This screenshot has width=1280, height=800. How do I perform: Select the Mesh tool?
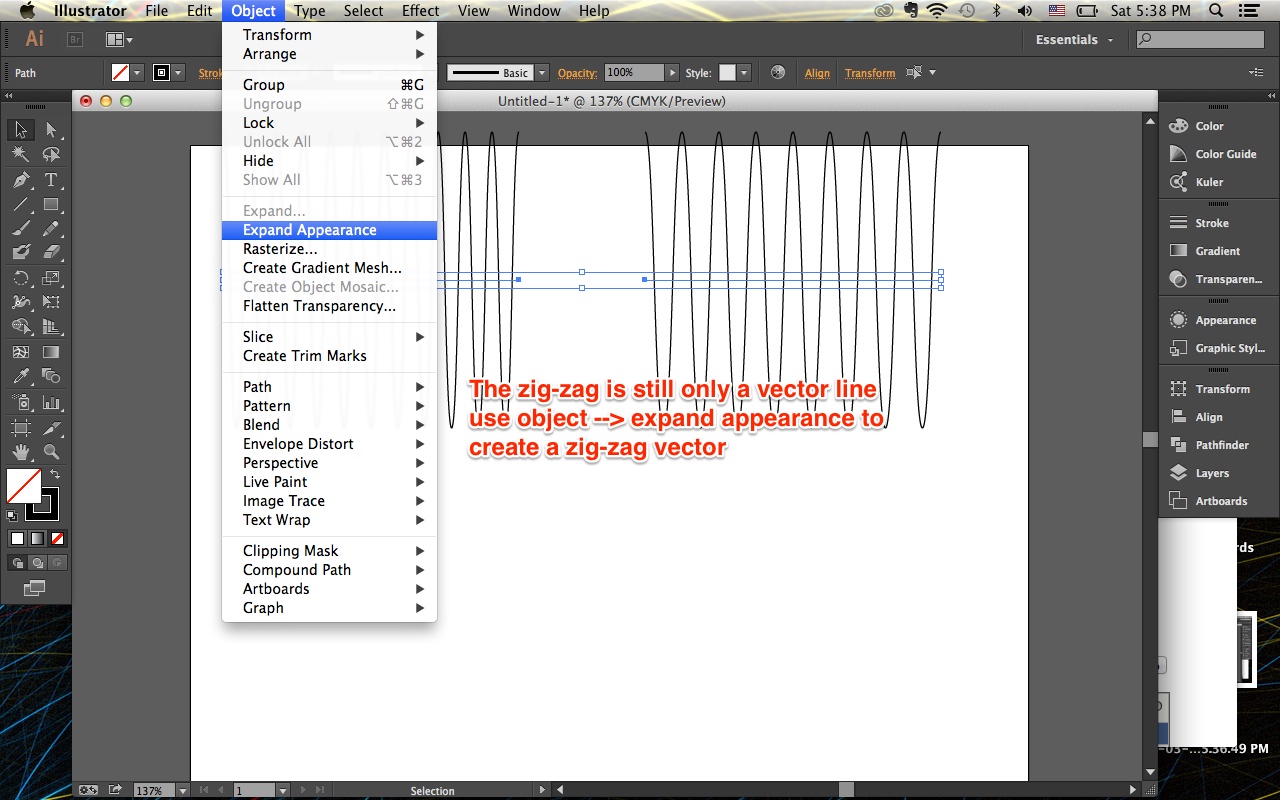[20, 352]
